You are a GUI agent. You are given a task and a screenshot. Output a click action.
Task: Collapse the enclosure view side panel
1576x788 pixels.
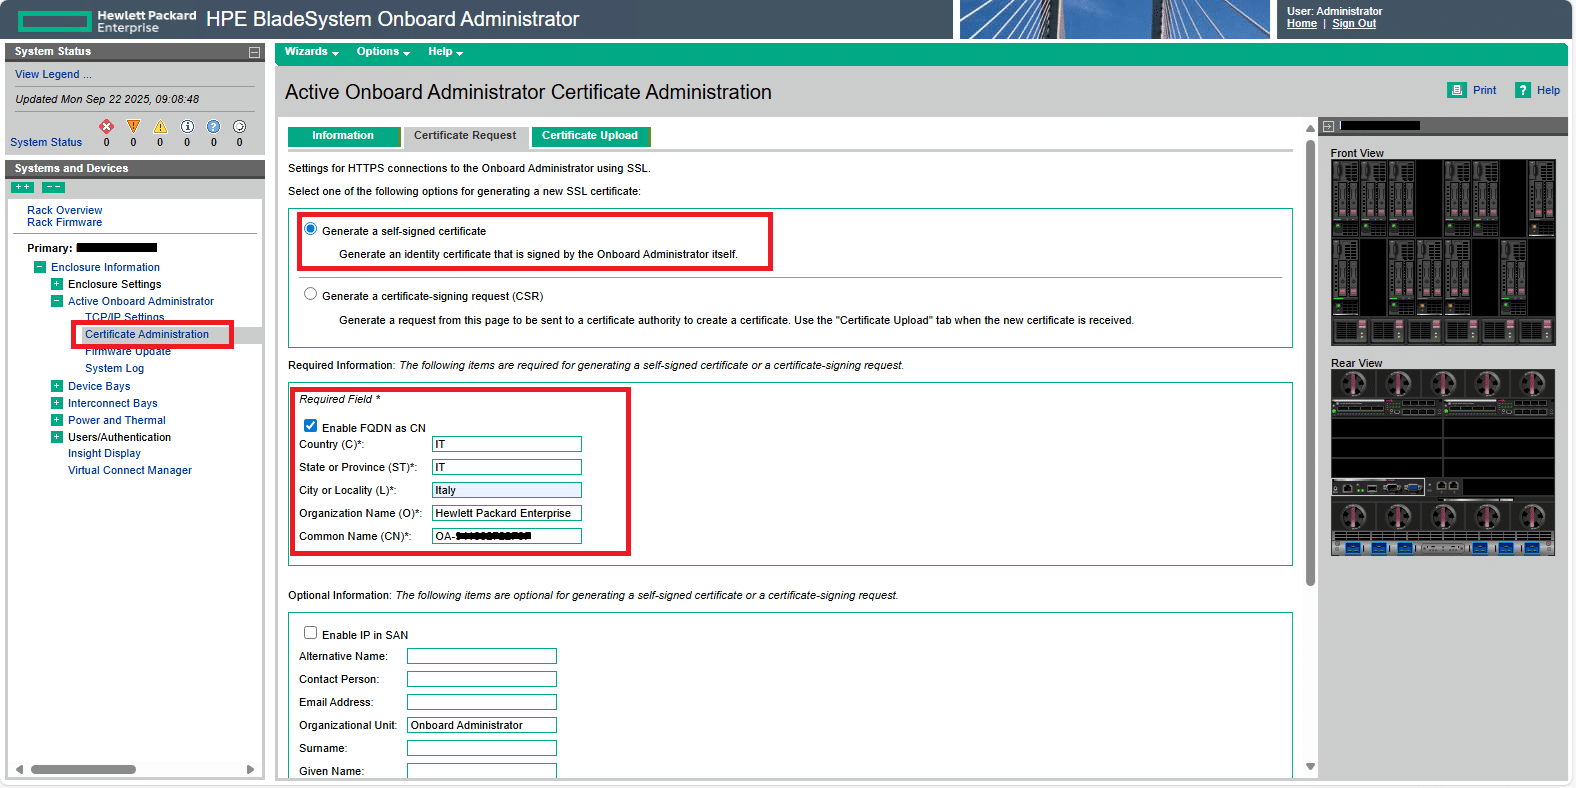click(1328, 126)
